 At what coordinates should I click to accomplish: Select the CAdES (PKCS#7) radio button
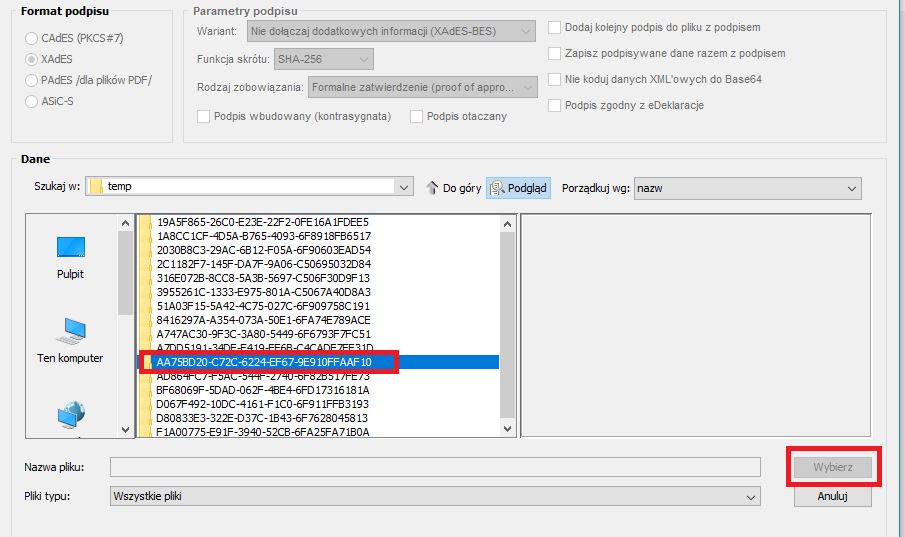point(31,39)
